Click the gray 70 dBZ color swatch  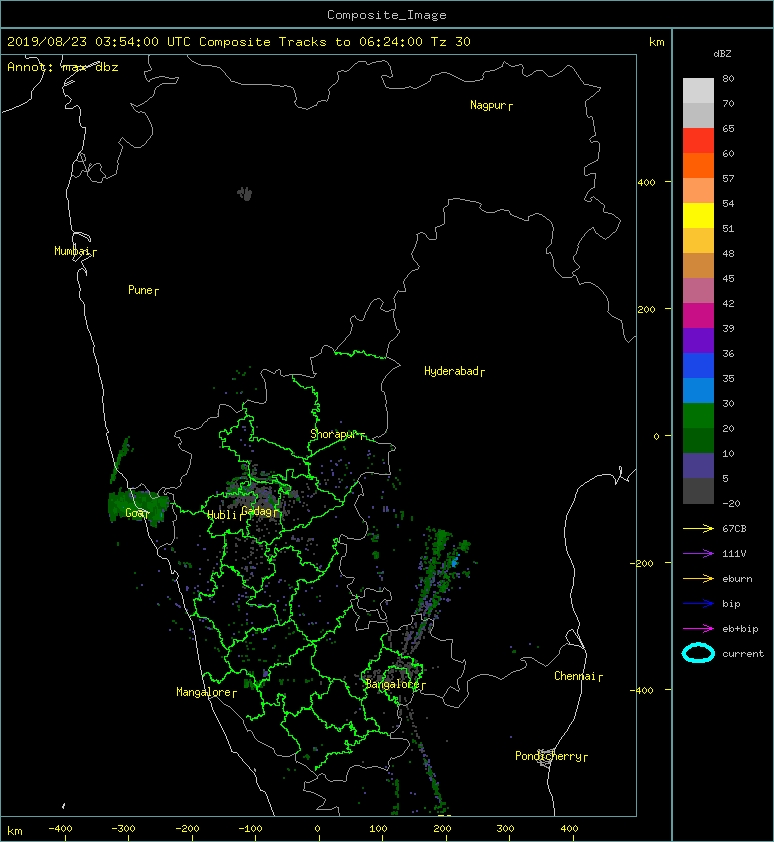[698, 116]
